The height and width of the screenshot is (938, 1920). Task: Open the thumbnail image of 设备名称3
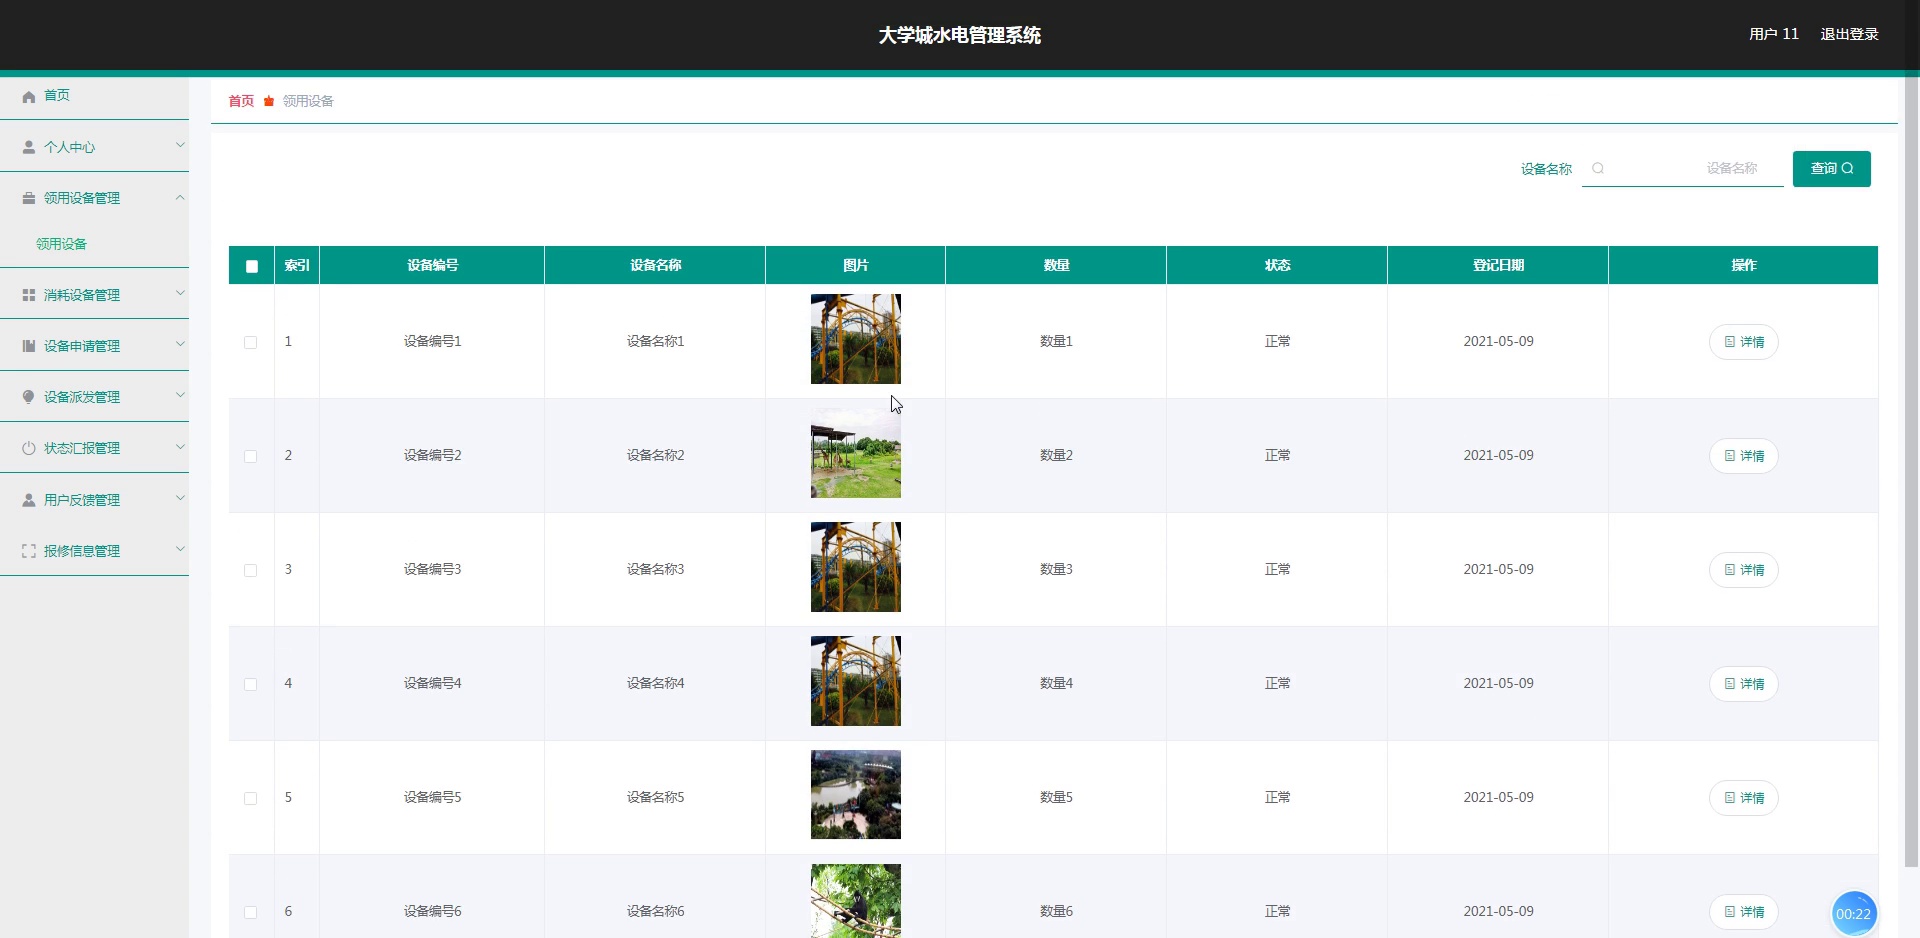click(x=855, y=567)
